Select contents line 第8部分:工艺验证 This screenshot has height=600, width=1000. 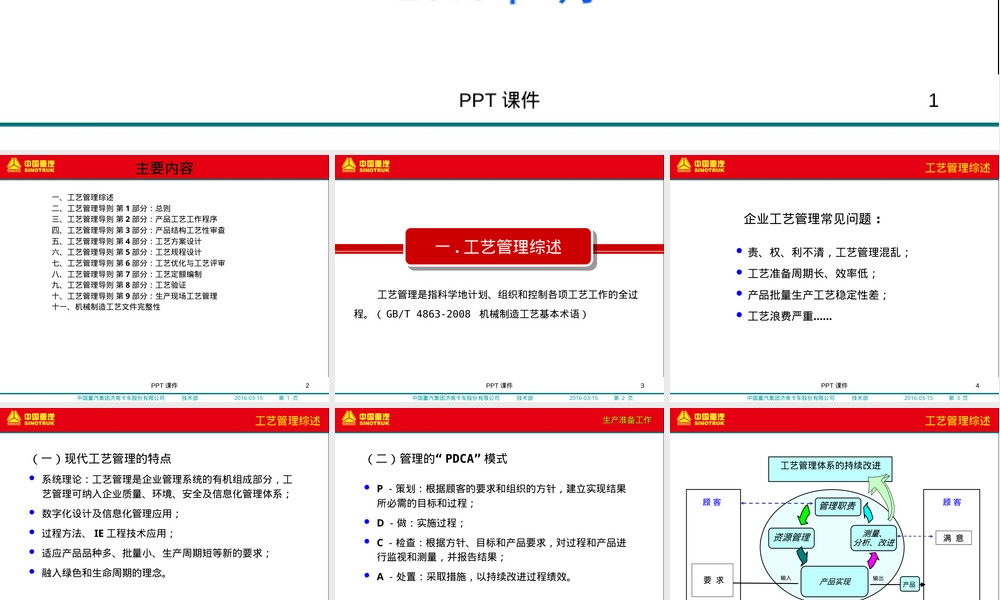tap(119, 285)
